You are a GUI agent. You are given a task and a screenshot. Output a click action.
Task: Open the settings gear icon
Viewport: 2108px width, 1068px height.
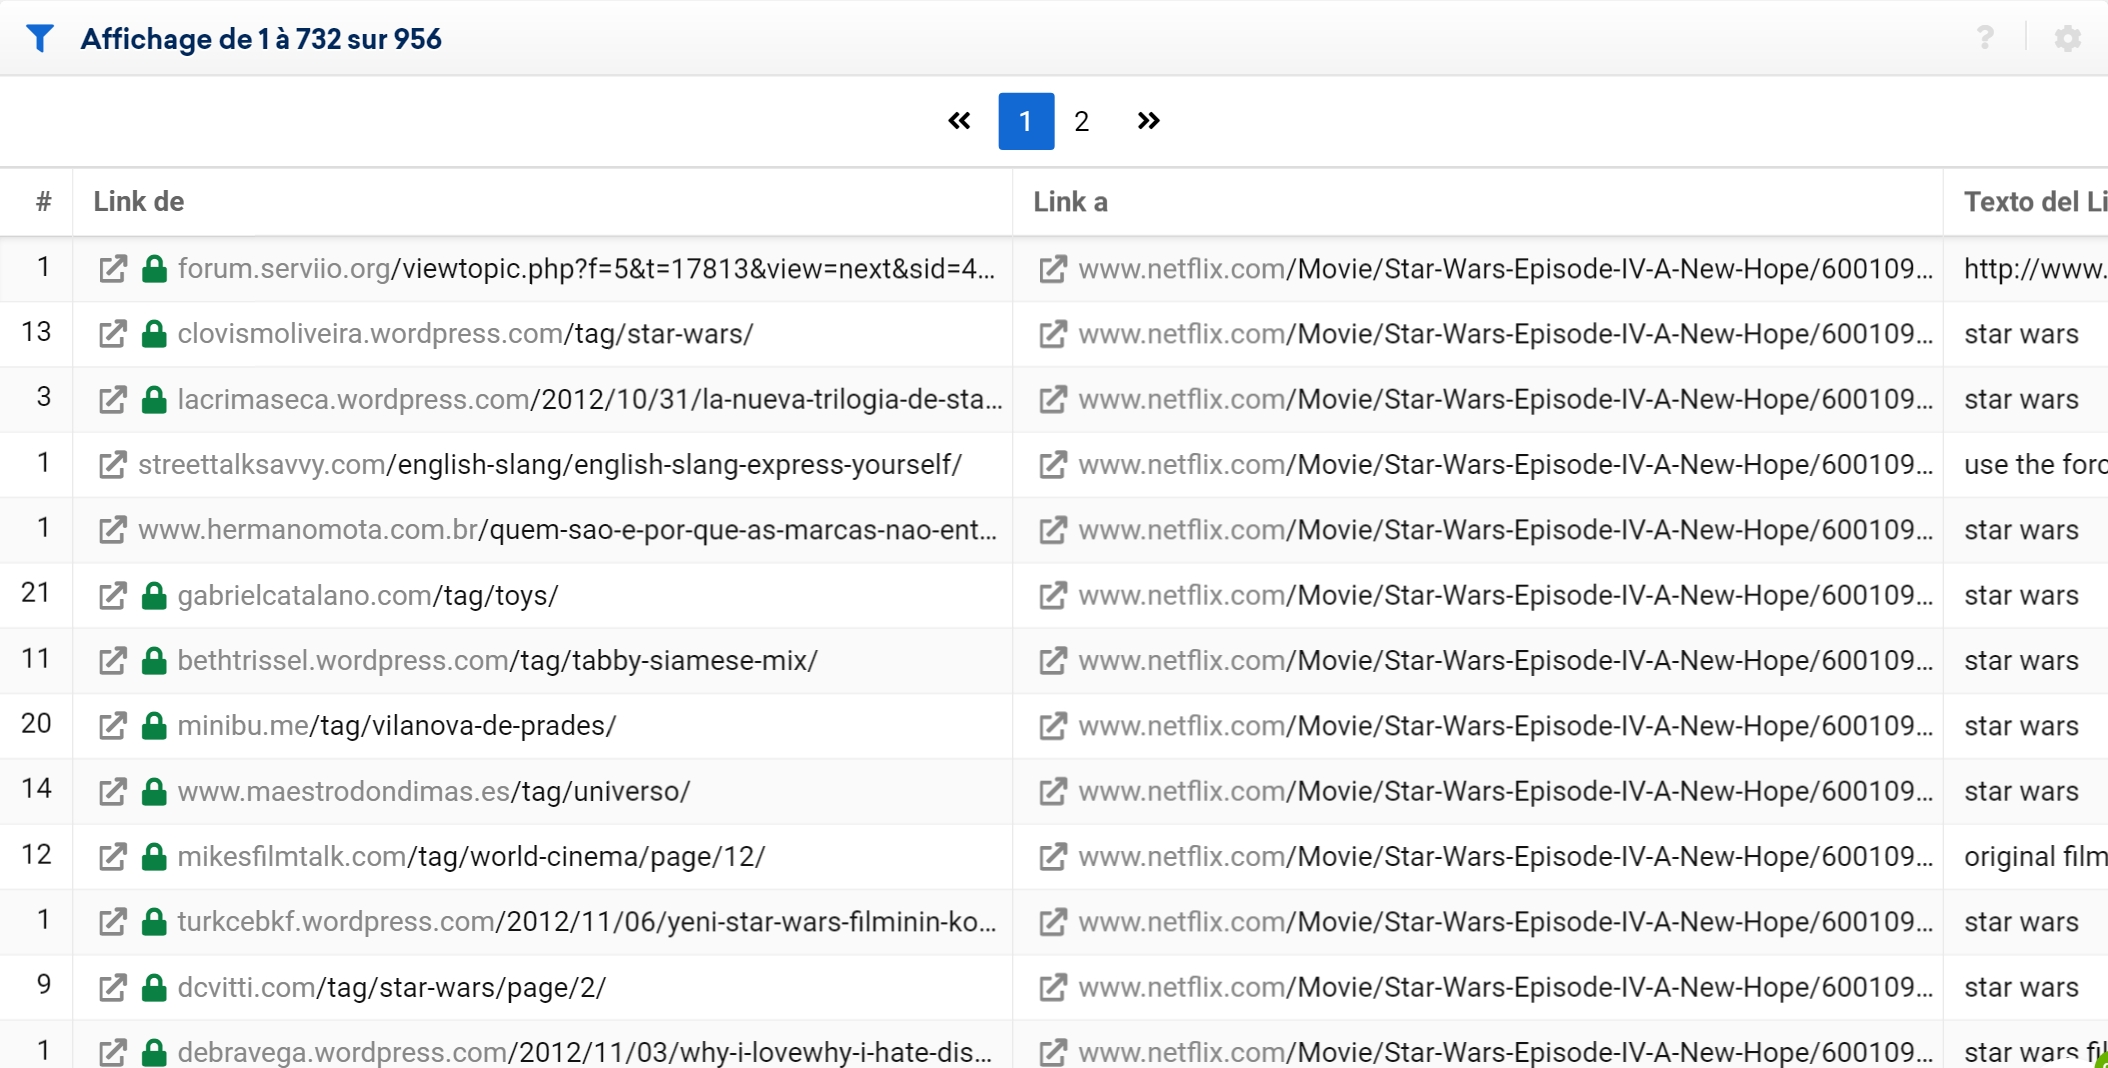(2068, 38)
